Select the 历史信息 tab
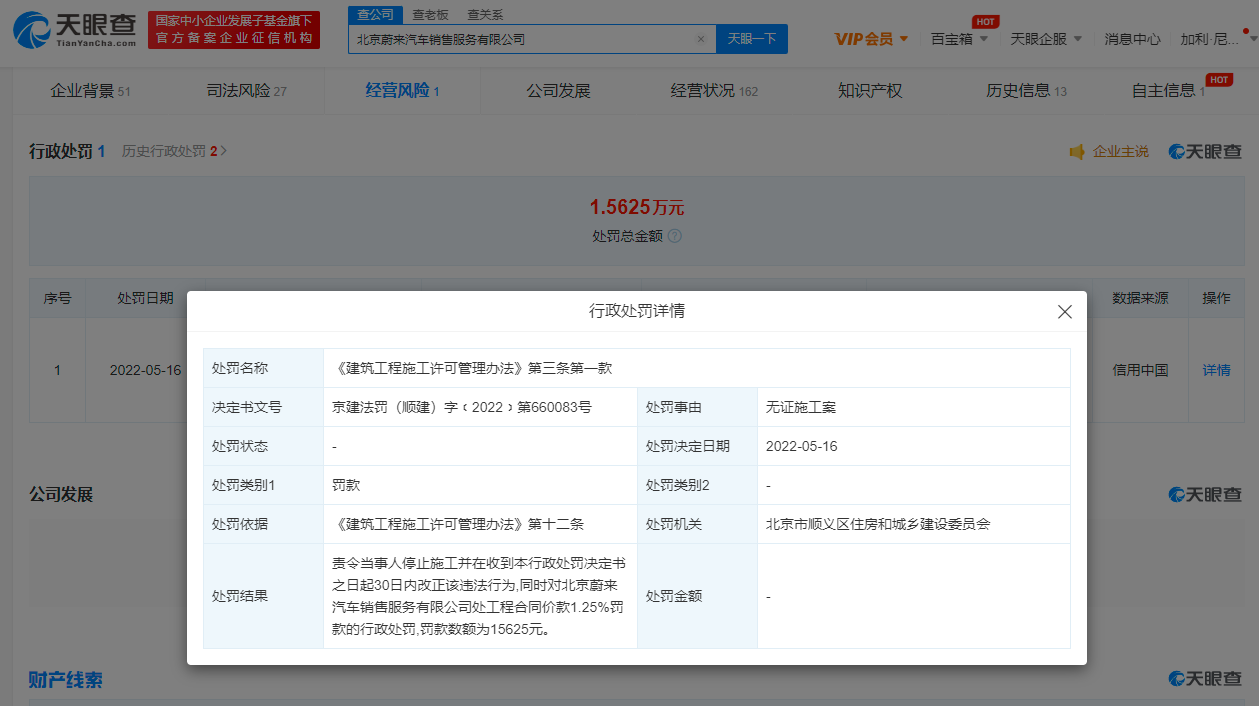This screenshot has width=1259, height=706. click(x=1026, y=91)
